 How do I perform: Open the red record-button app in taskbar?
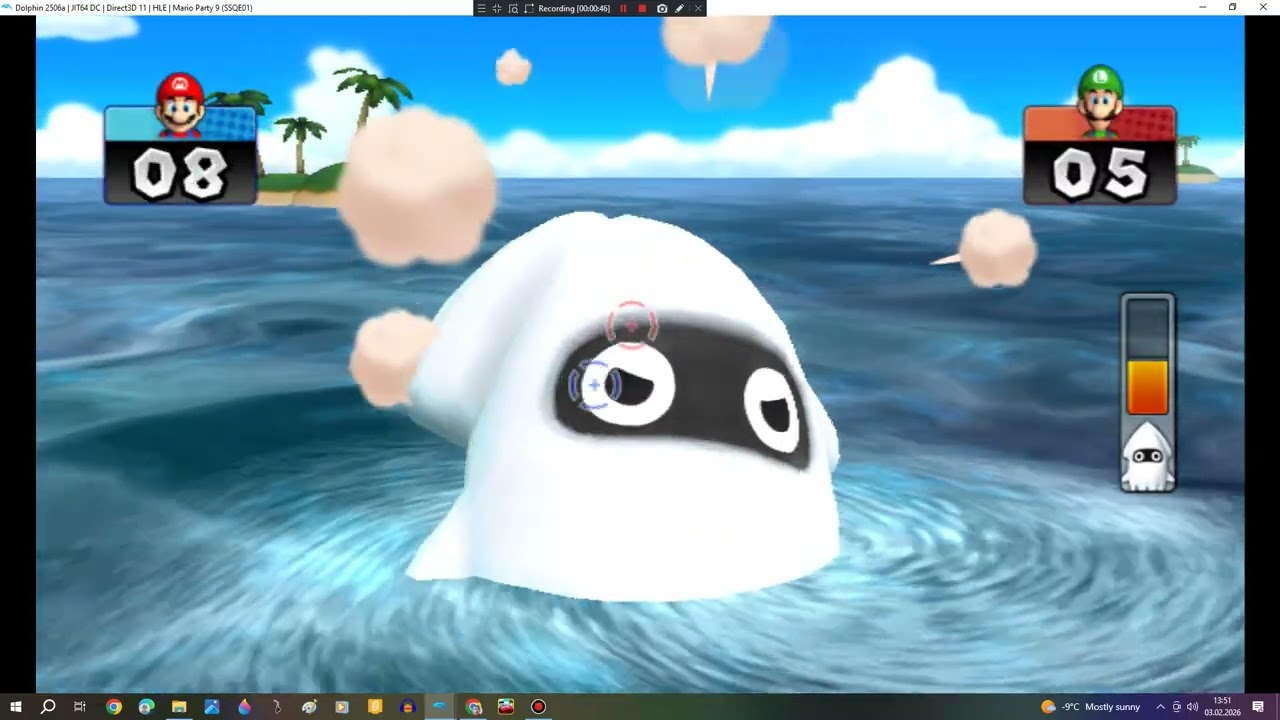coord(538,707)
